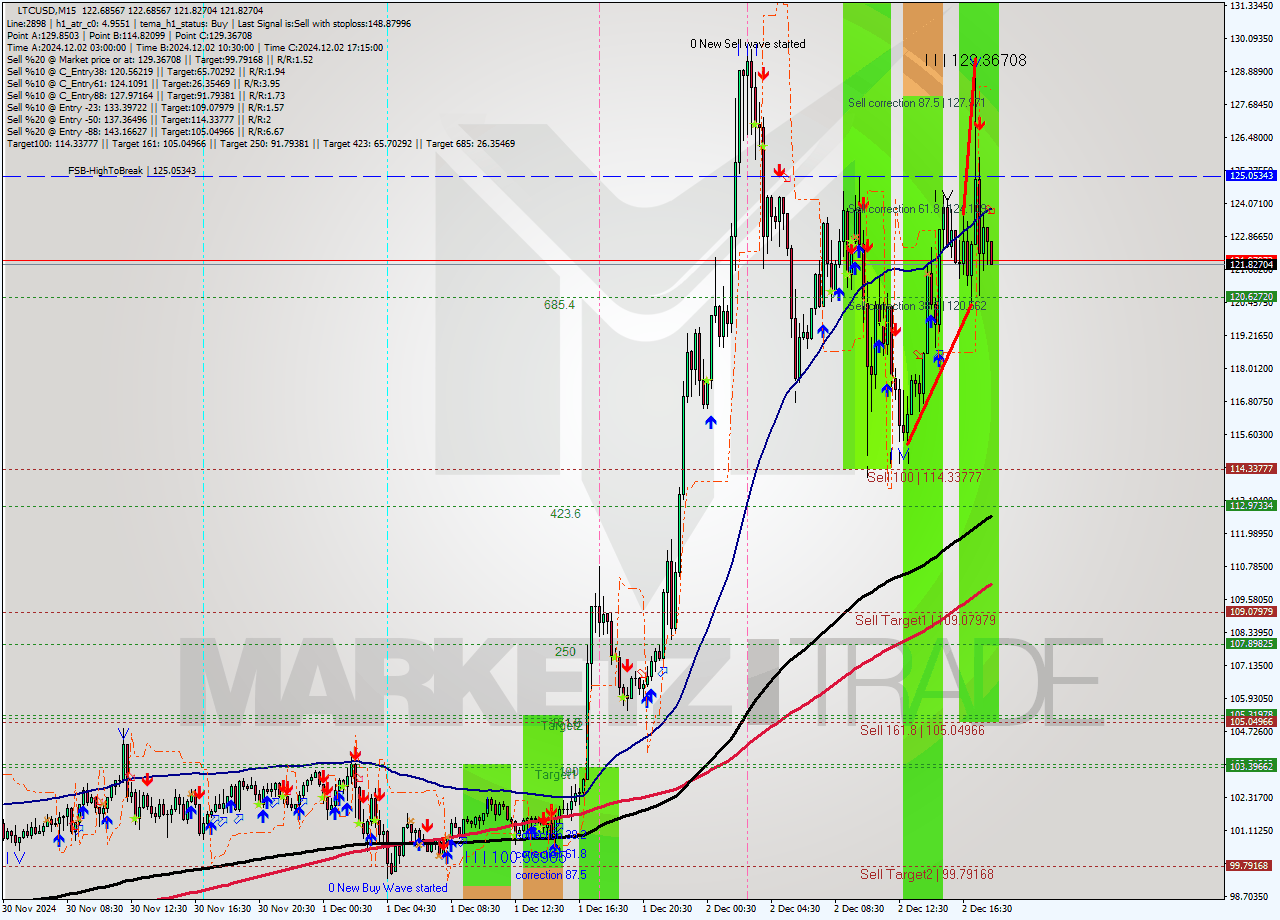This screenshot has height=920, width=1280.
Task: Click the '2 Dec 08:30' time axis label
Action: (x=860, y=909)
